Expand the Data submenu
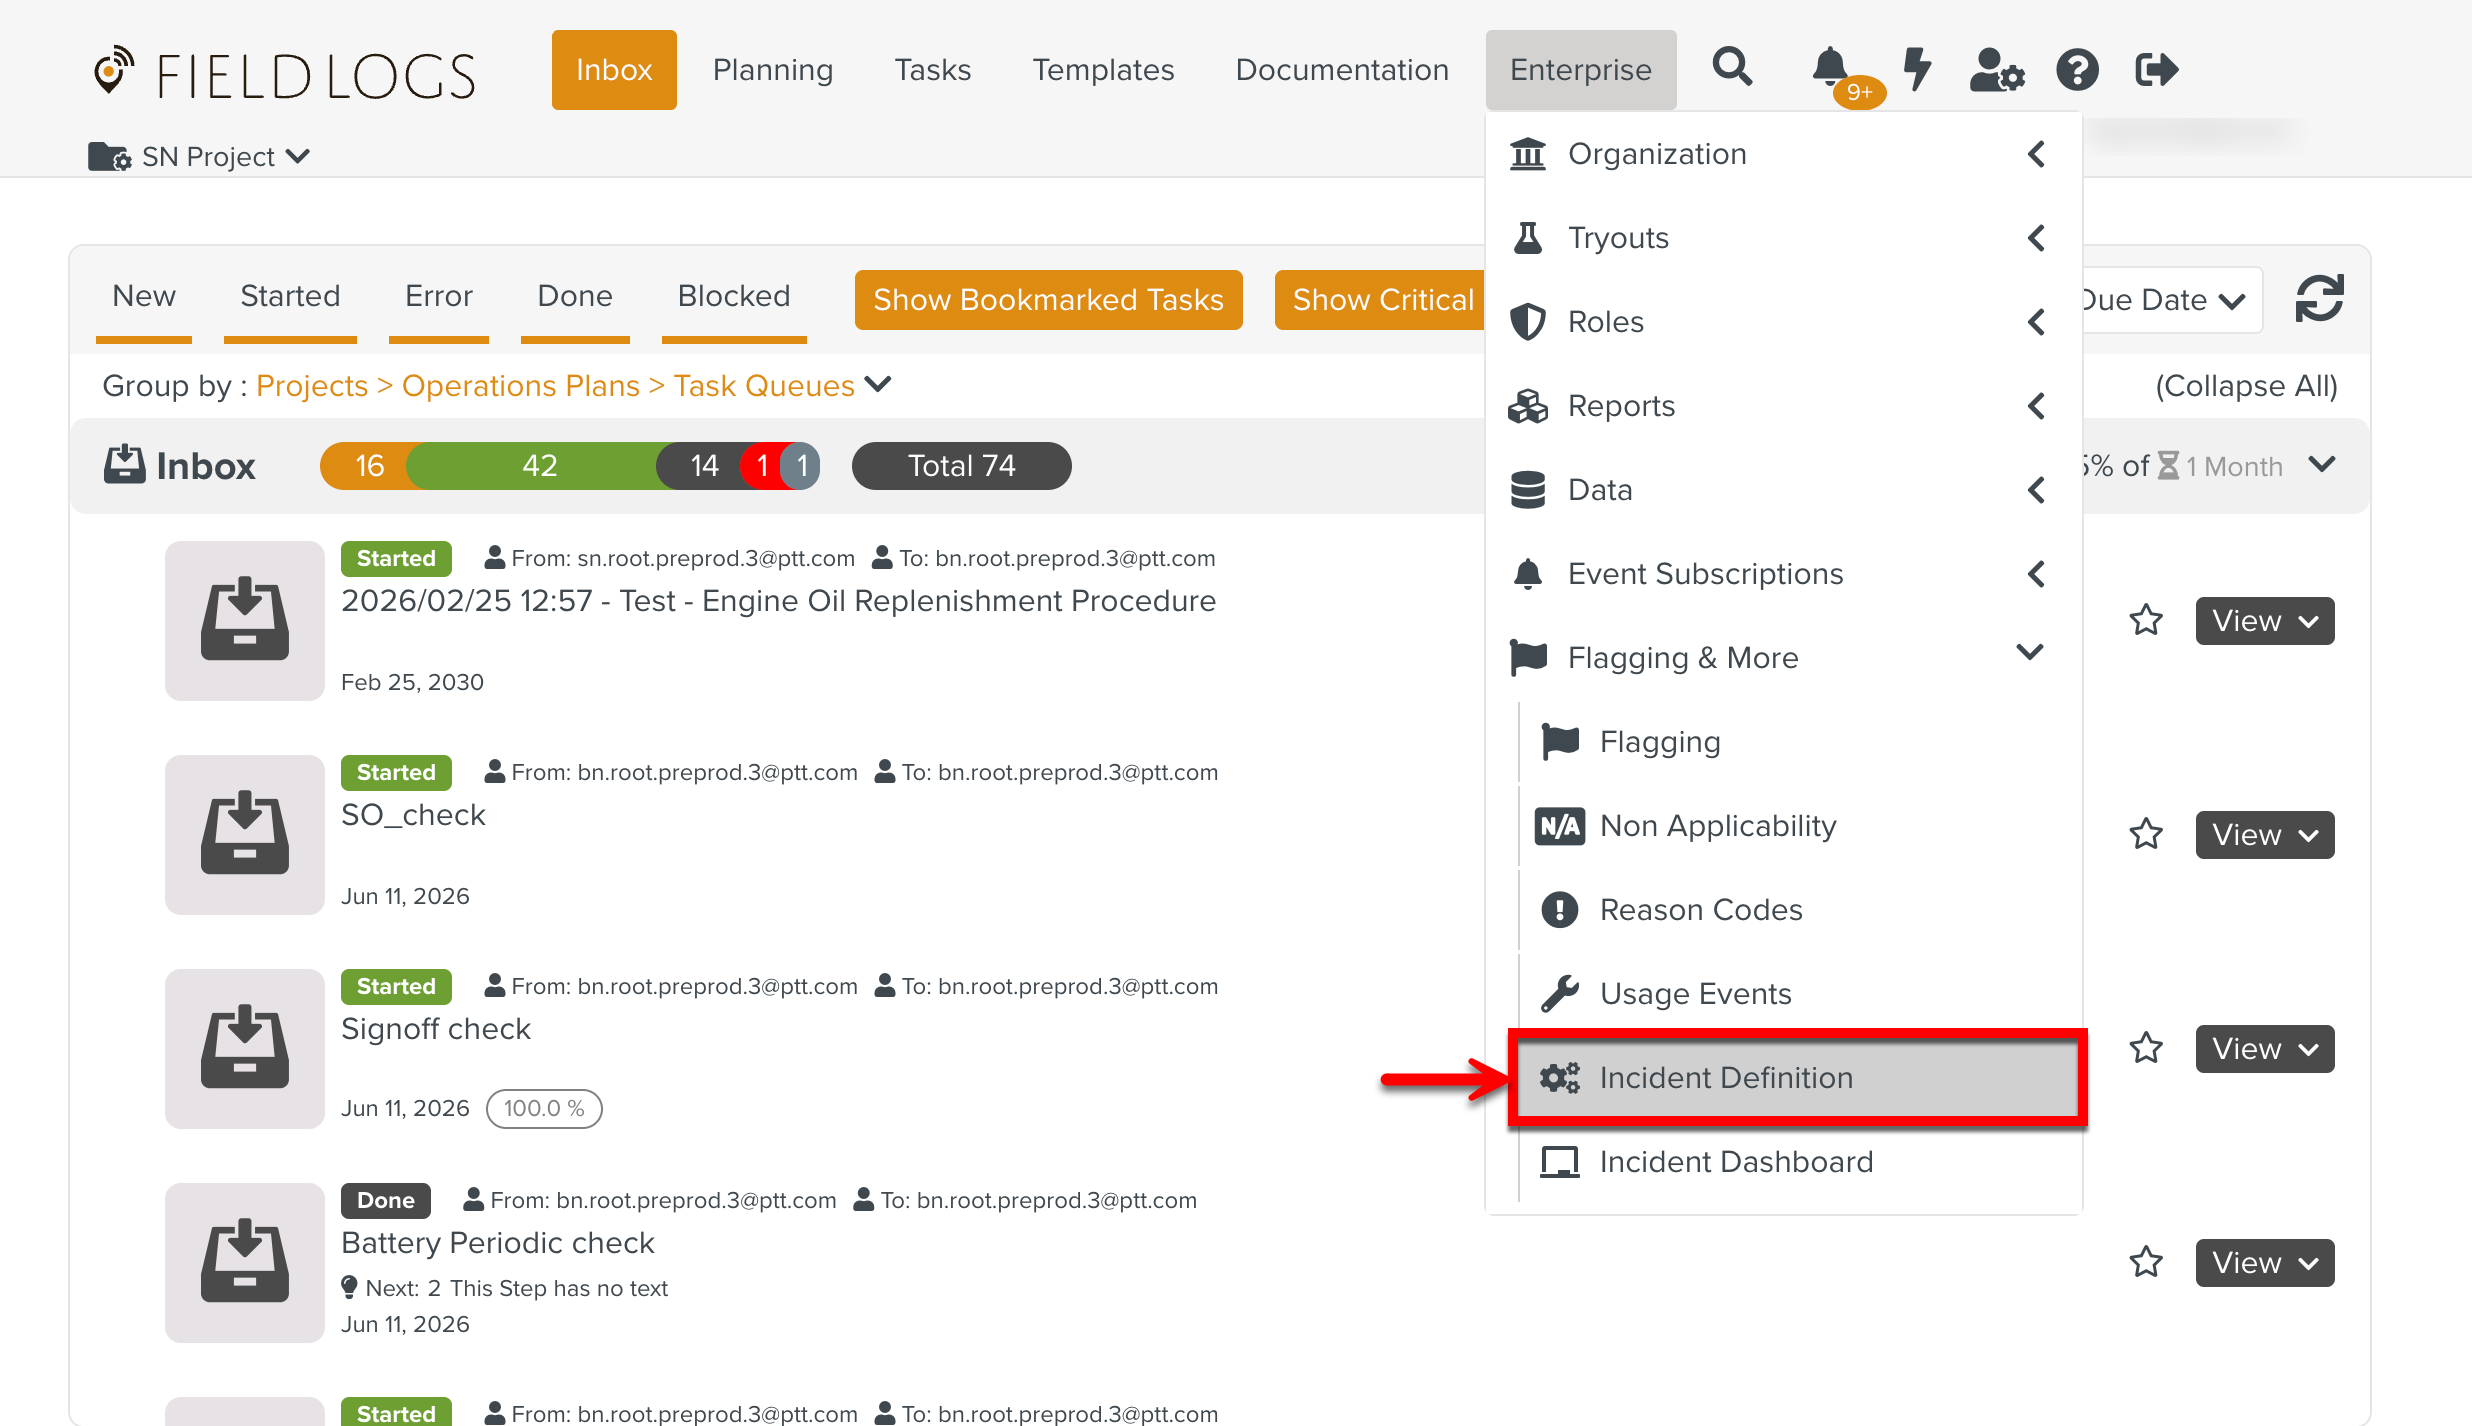The height and width of the screenshot is (1426, 2472). pos(1784,489)
